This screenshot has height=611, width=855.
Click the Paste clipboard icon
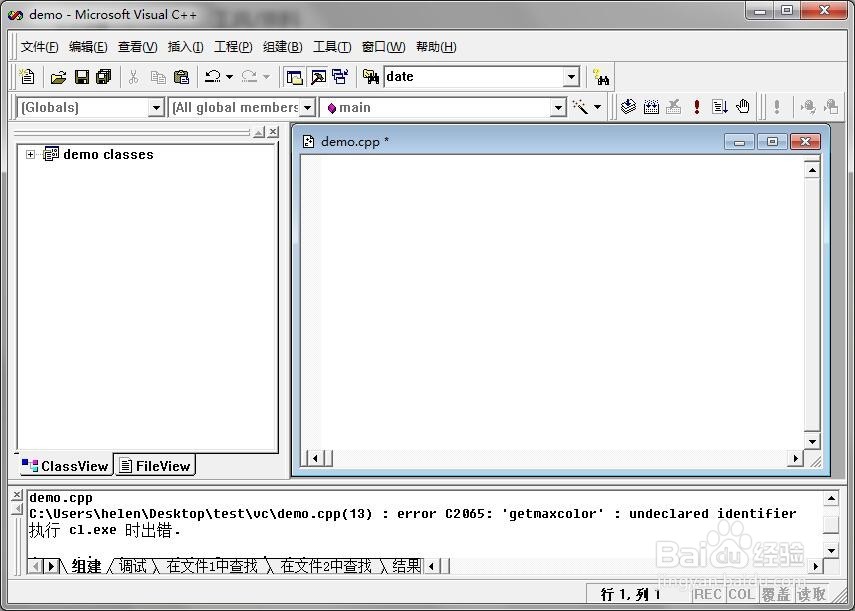click(x=181, y=77)
